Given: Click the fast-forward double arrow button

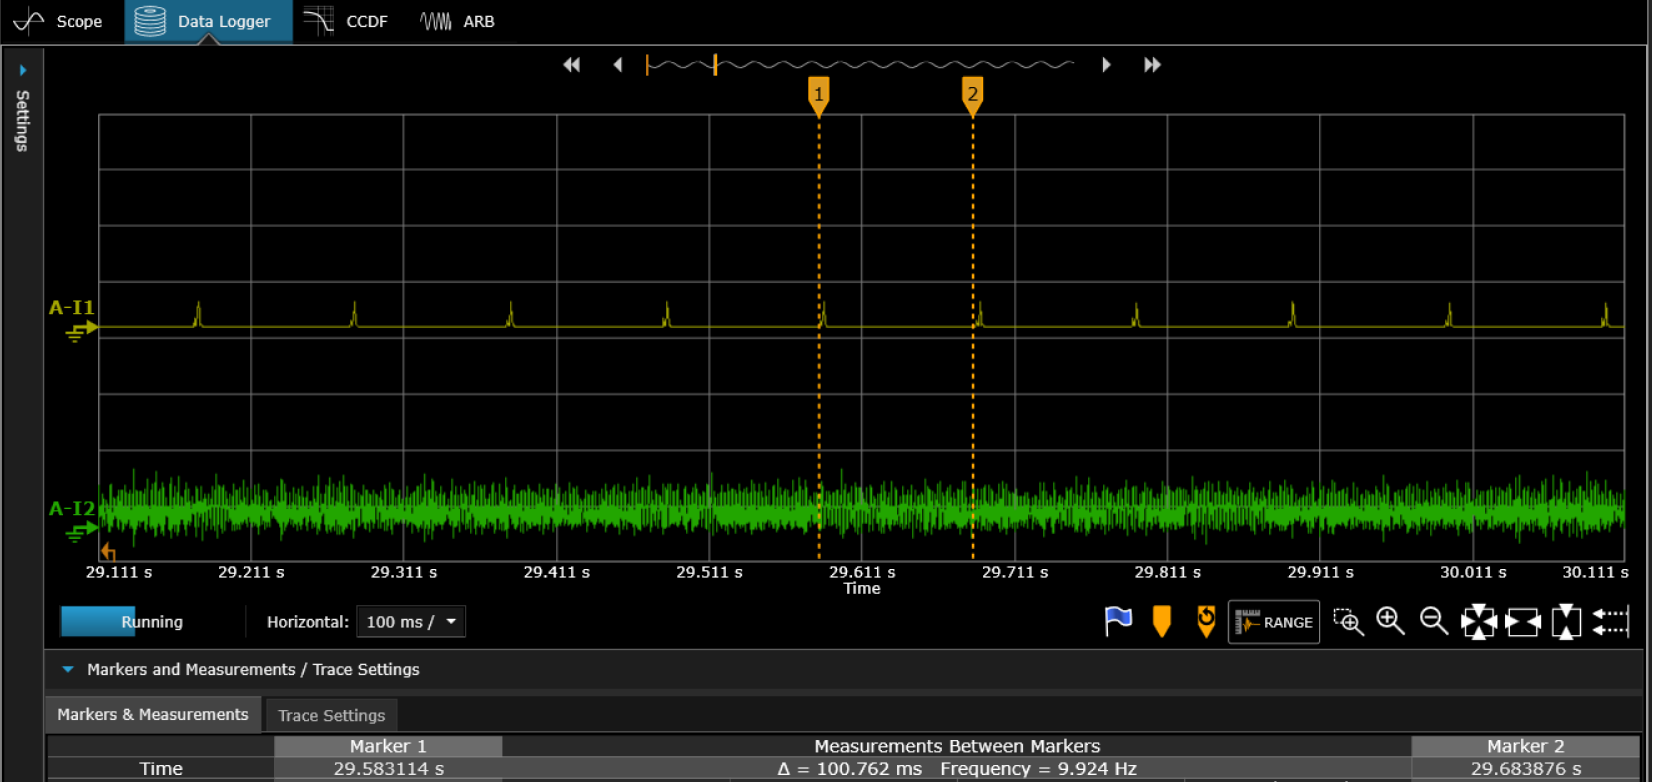Looking at the screenshot, I should pos(1152,65).
